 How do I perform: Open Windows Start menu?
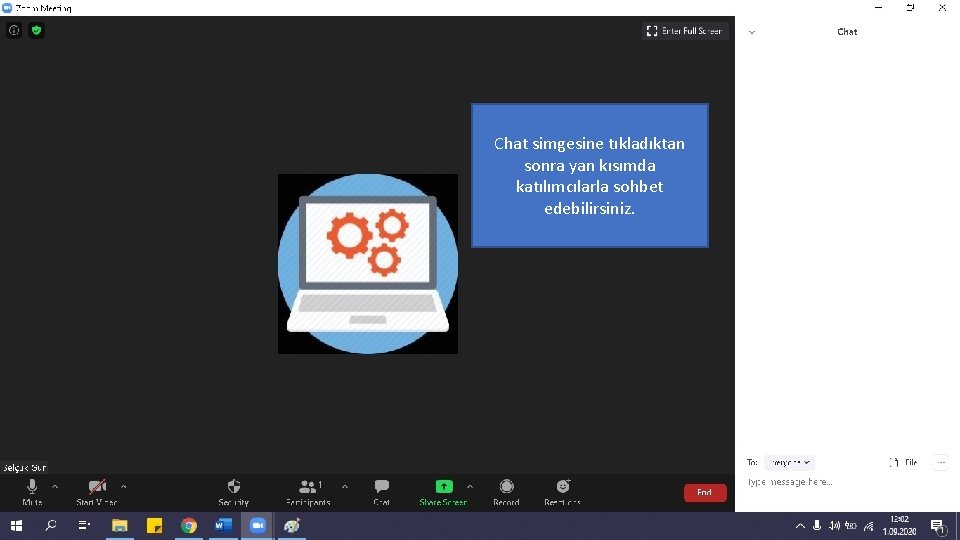pos(17,526)
